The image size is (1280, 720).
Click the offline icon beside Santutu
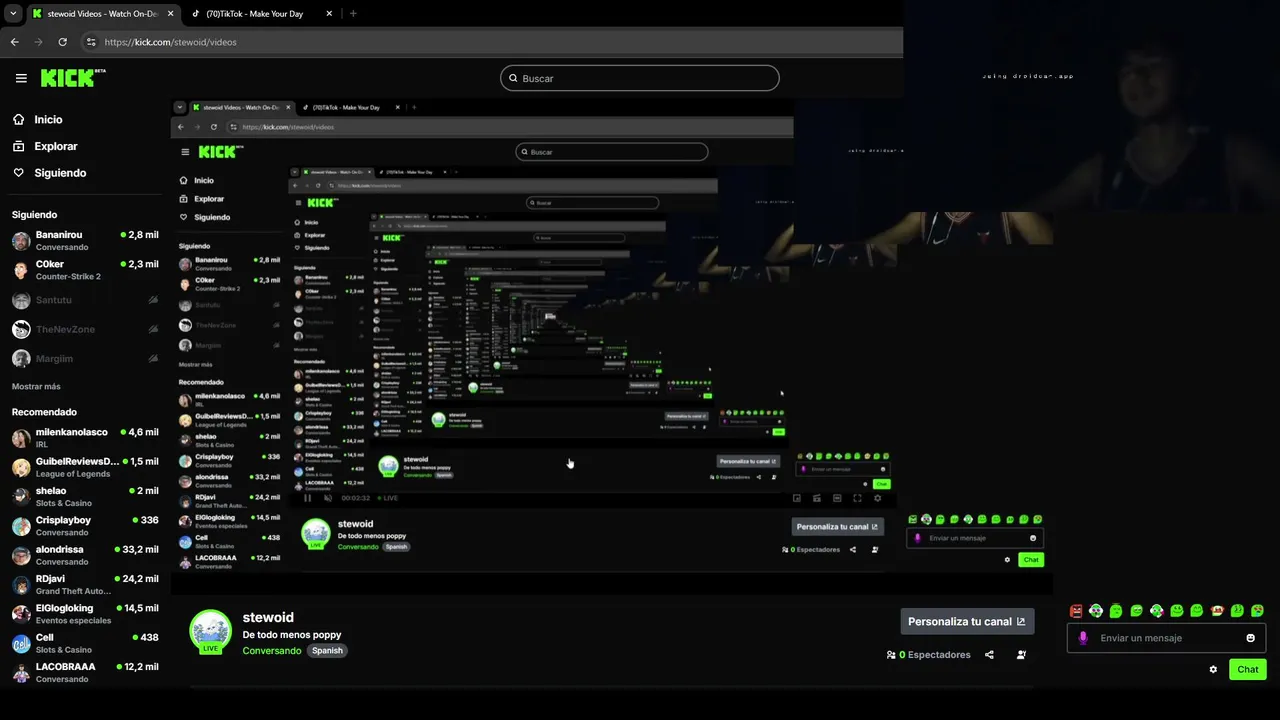(153, 300)
